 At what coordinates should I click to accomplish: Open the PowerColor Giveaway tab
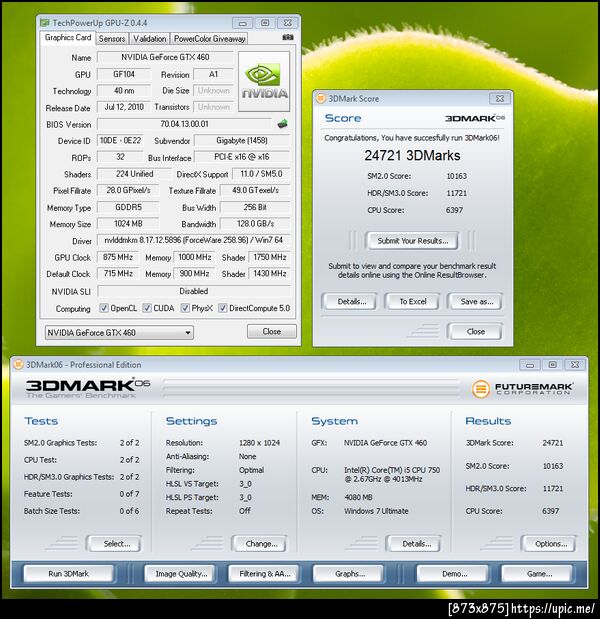point(210,39)
